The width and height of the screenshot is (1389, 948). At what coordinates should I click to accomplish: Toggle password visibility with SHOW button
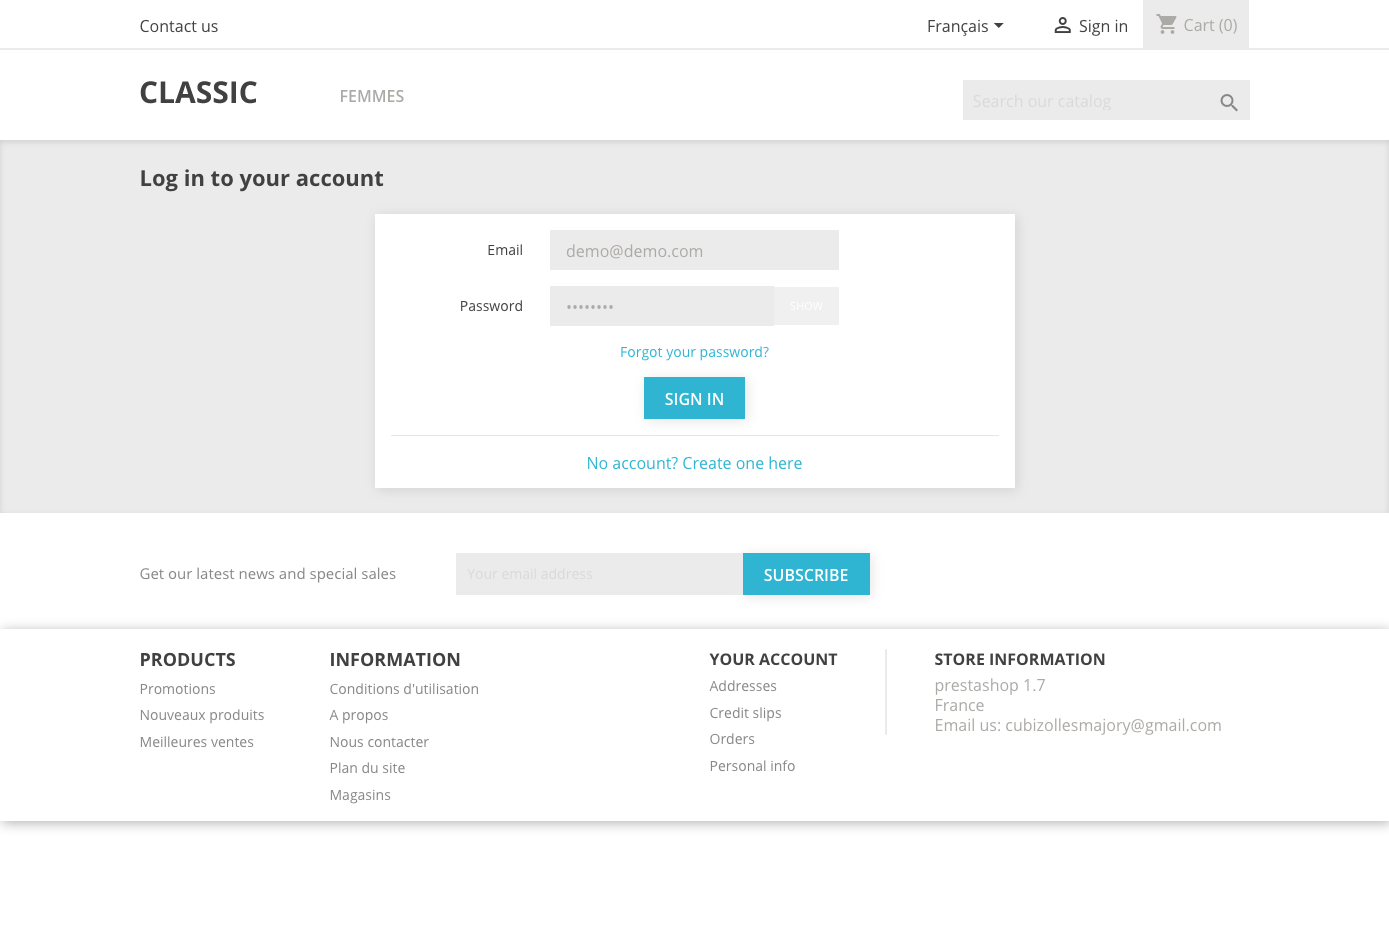[x=806, y=306]
